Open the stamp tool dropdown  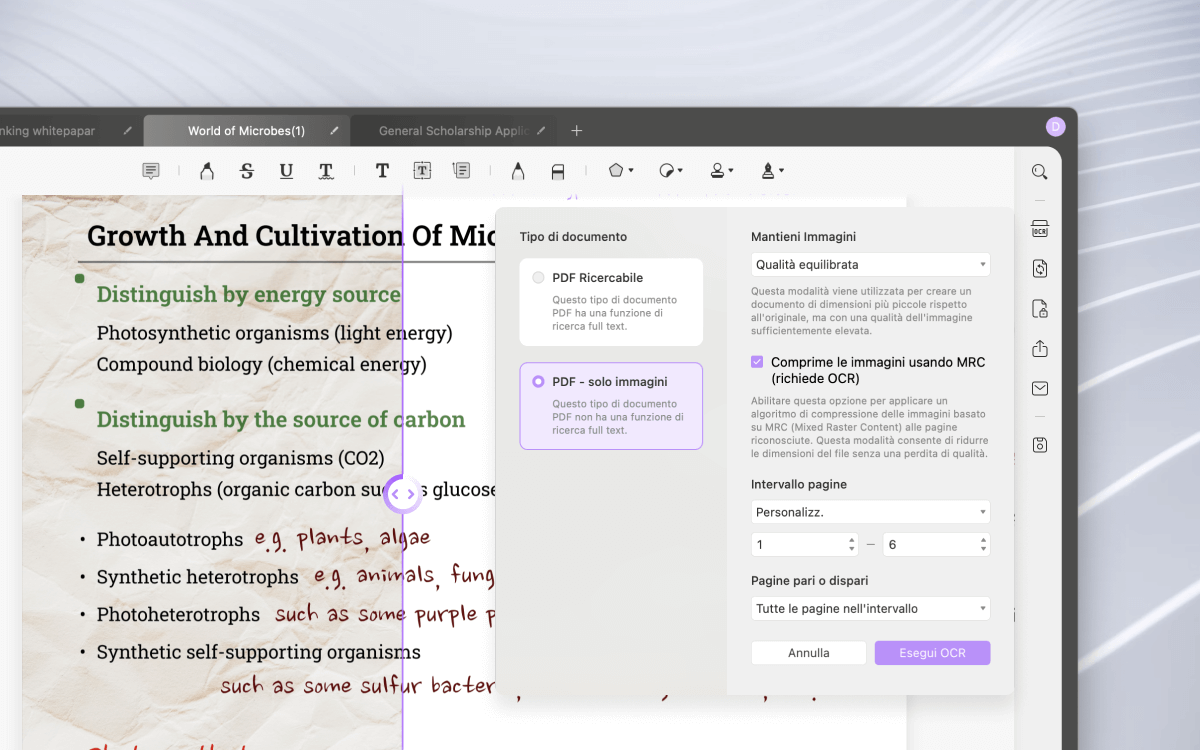pos(721,171)
